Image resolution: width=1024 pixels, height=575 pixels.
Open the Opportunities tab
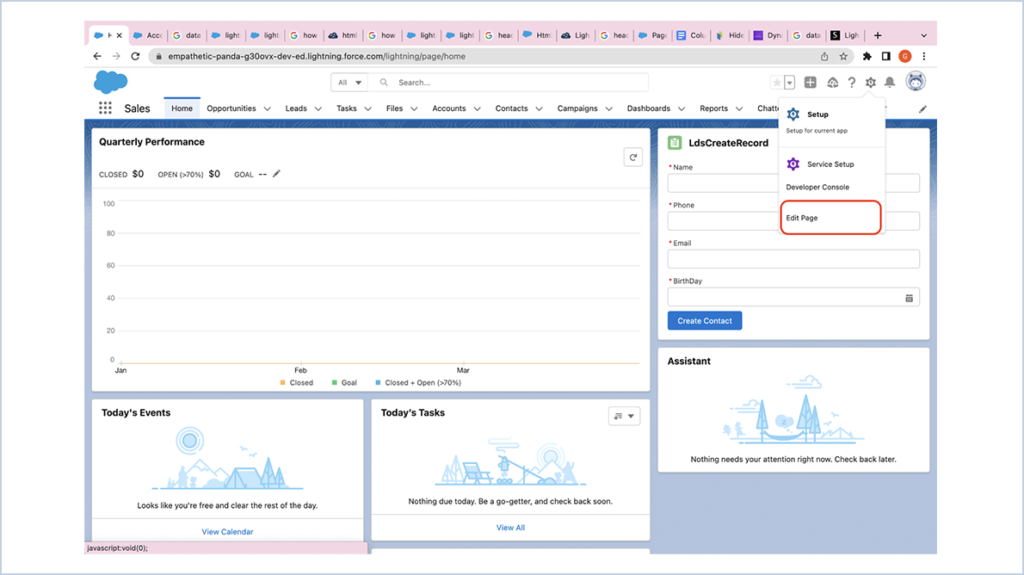click(x=231, y=108)
